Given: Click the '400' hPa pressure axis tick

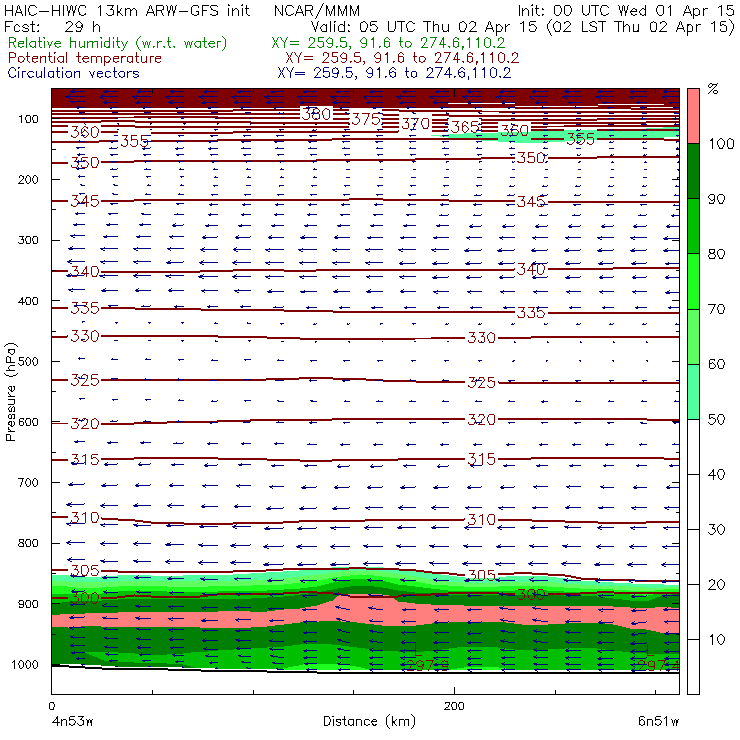Looking at the screenshot, I should pos(28,301).
